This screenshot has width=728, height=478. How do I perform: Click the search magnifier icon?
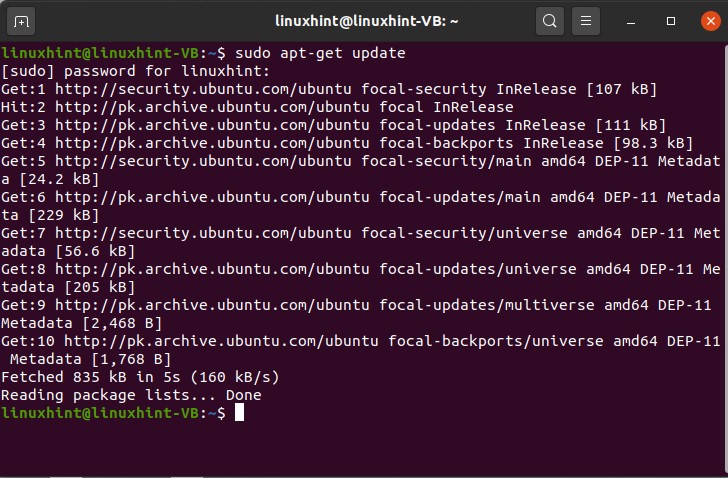point(549,20)
